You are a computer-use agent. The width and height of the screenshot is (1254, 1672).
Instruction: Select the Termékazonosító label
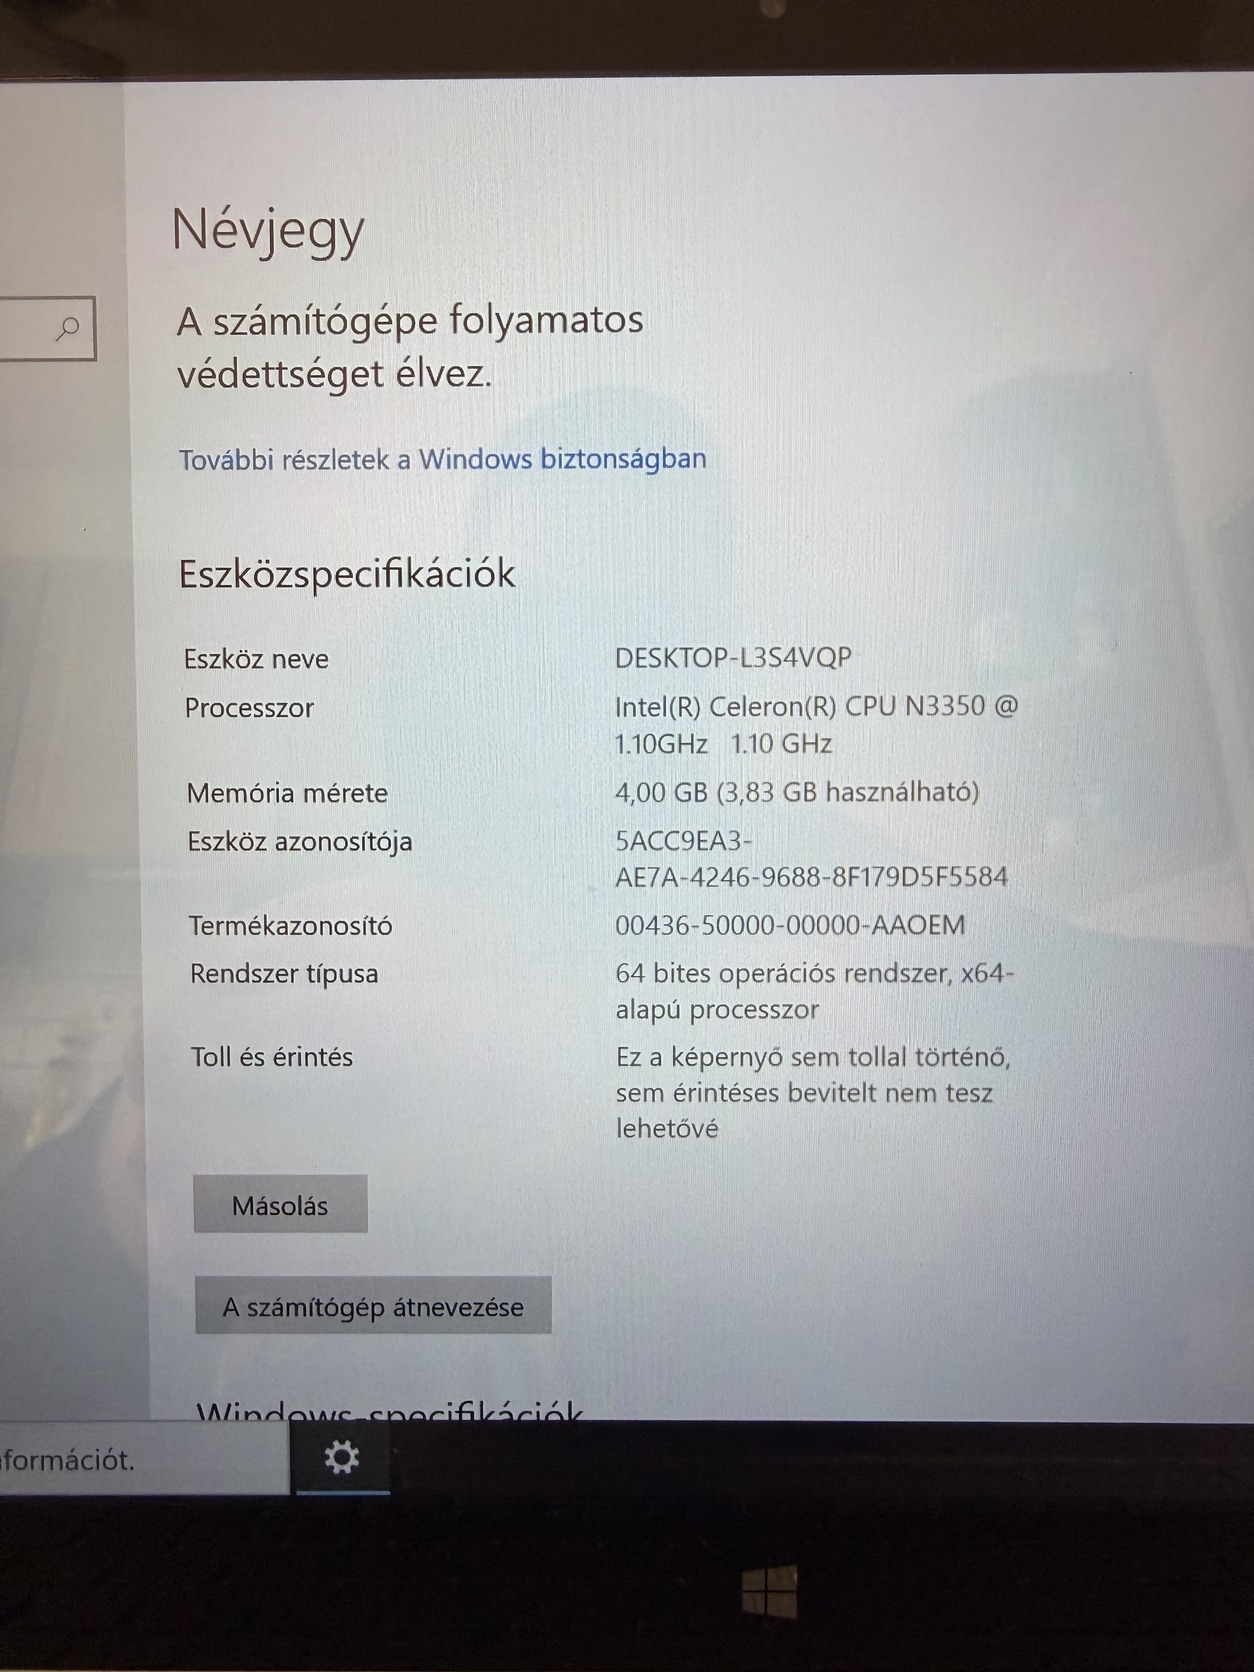[291, 926]
